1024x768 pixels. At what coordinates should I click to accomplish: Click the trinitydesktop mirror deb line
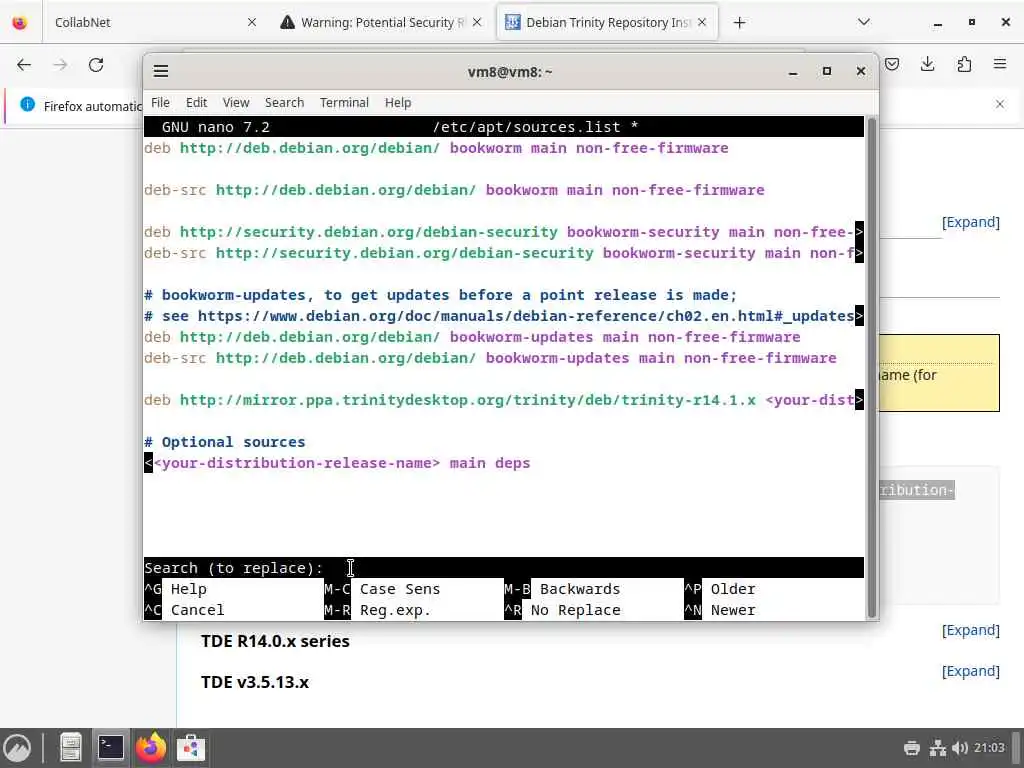pyautogui.click(x=504, y=400)
